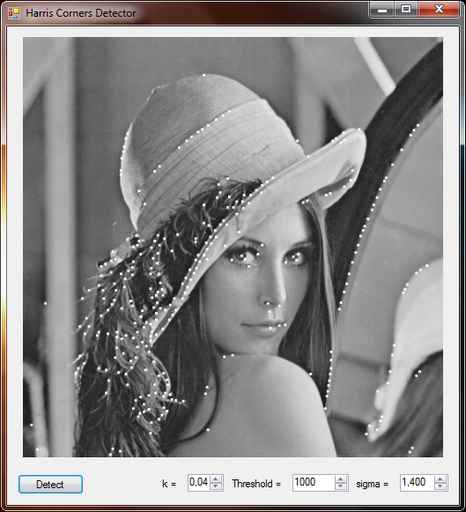The width and height of the screenshot is (466, 512).
Task: Lower sigma using its down arrow
Action: point(440,487)
